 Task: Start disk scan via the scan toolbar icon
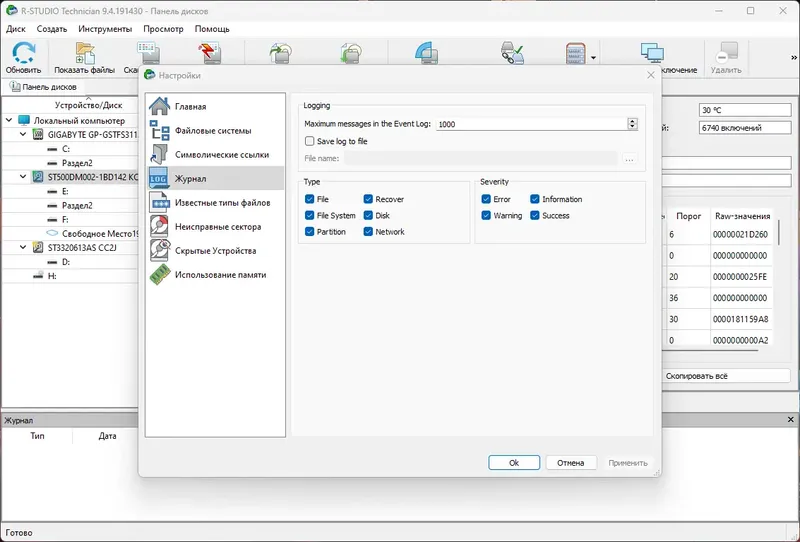[x=148, y=53]
